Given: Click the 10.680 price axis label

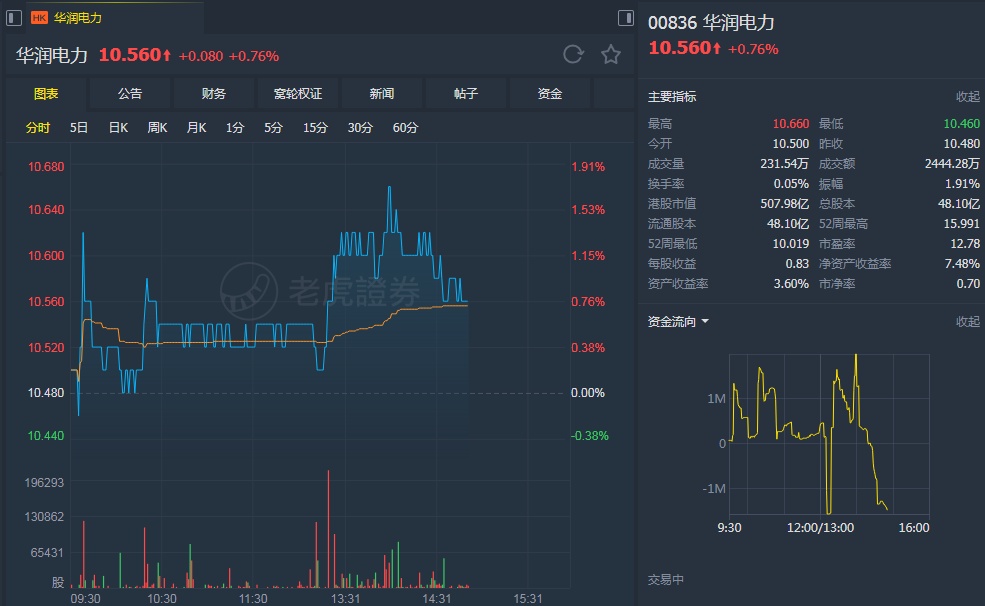Looking at the screenshot, I should pyautogui.click(x=46, y=166).
